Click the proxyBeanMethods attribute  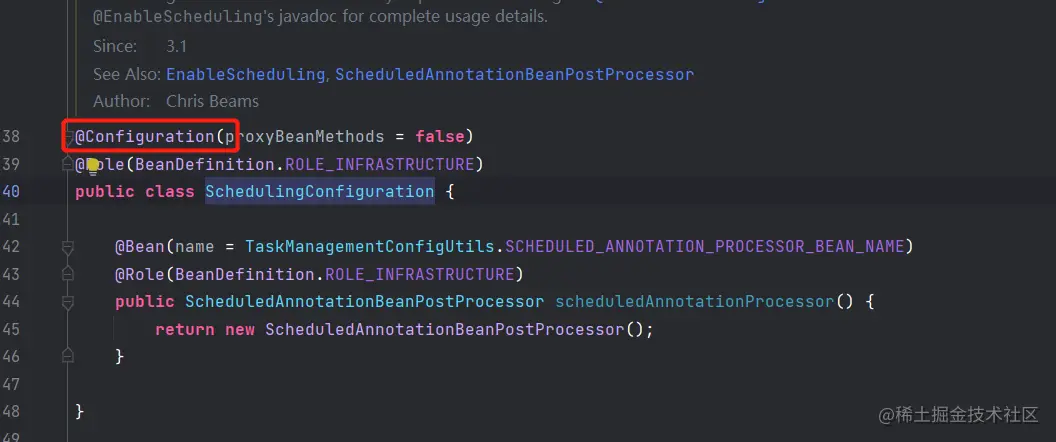(x=304, y=137)
